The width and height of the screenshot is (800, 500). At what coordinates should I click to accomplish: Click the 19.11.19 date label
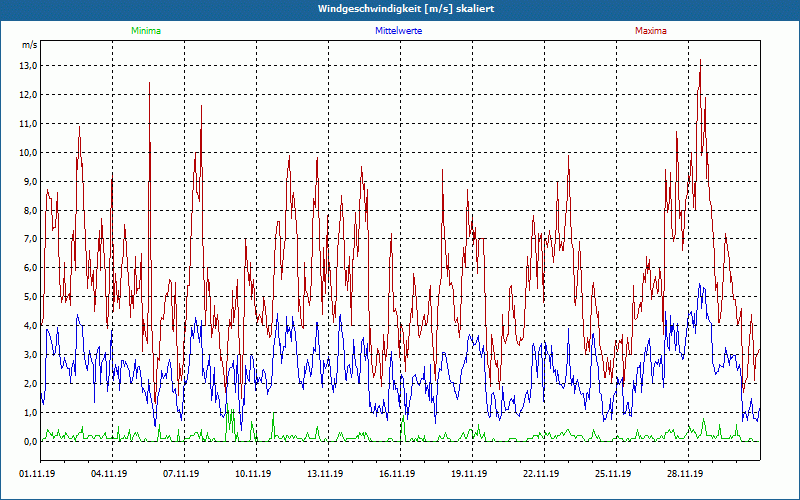[x=469, y=474]
